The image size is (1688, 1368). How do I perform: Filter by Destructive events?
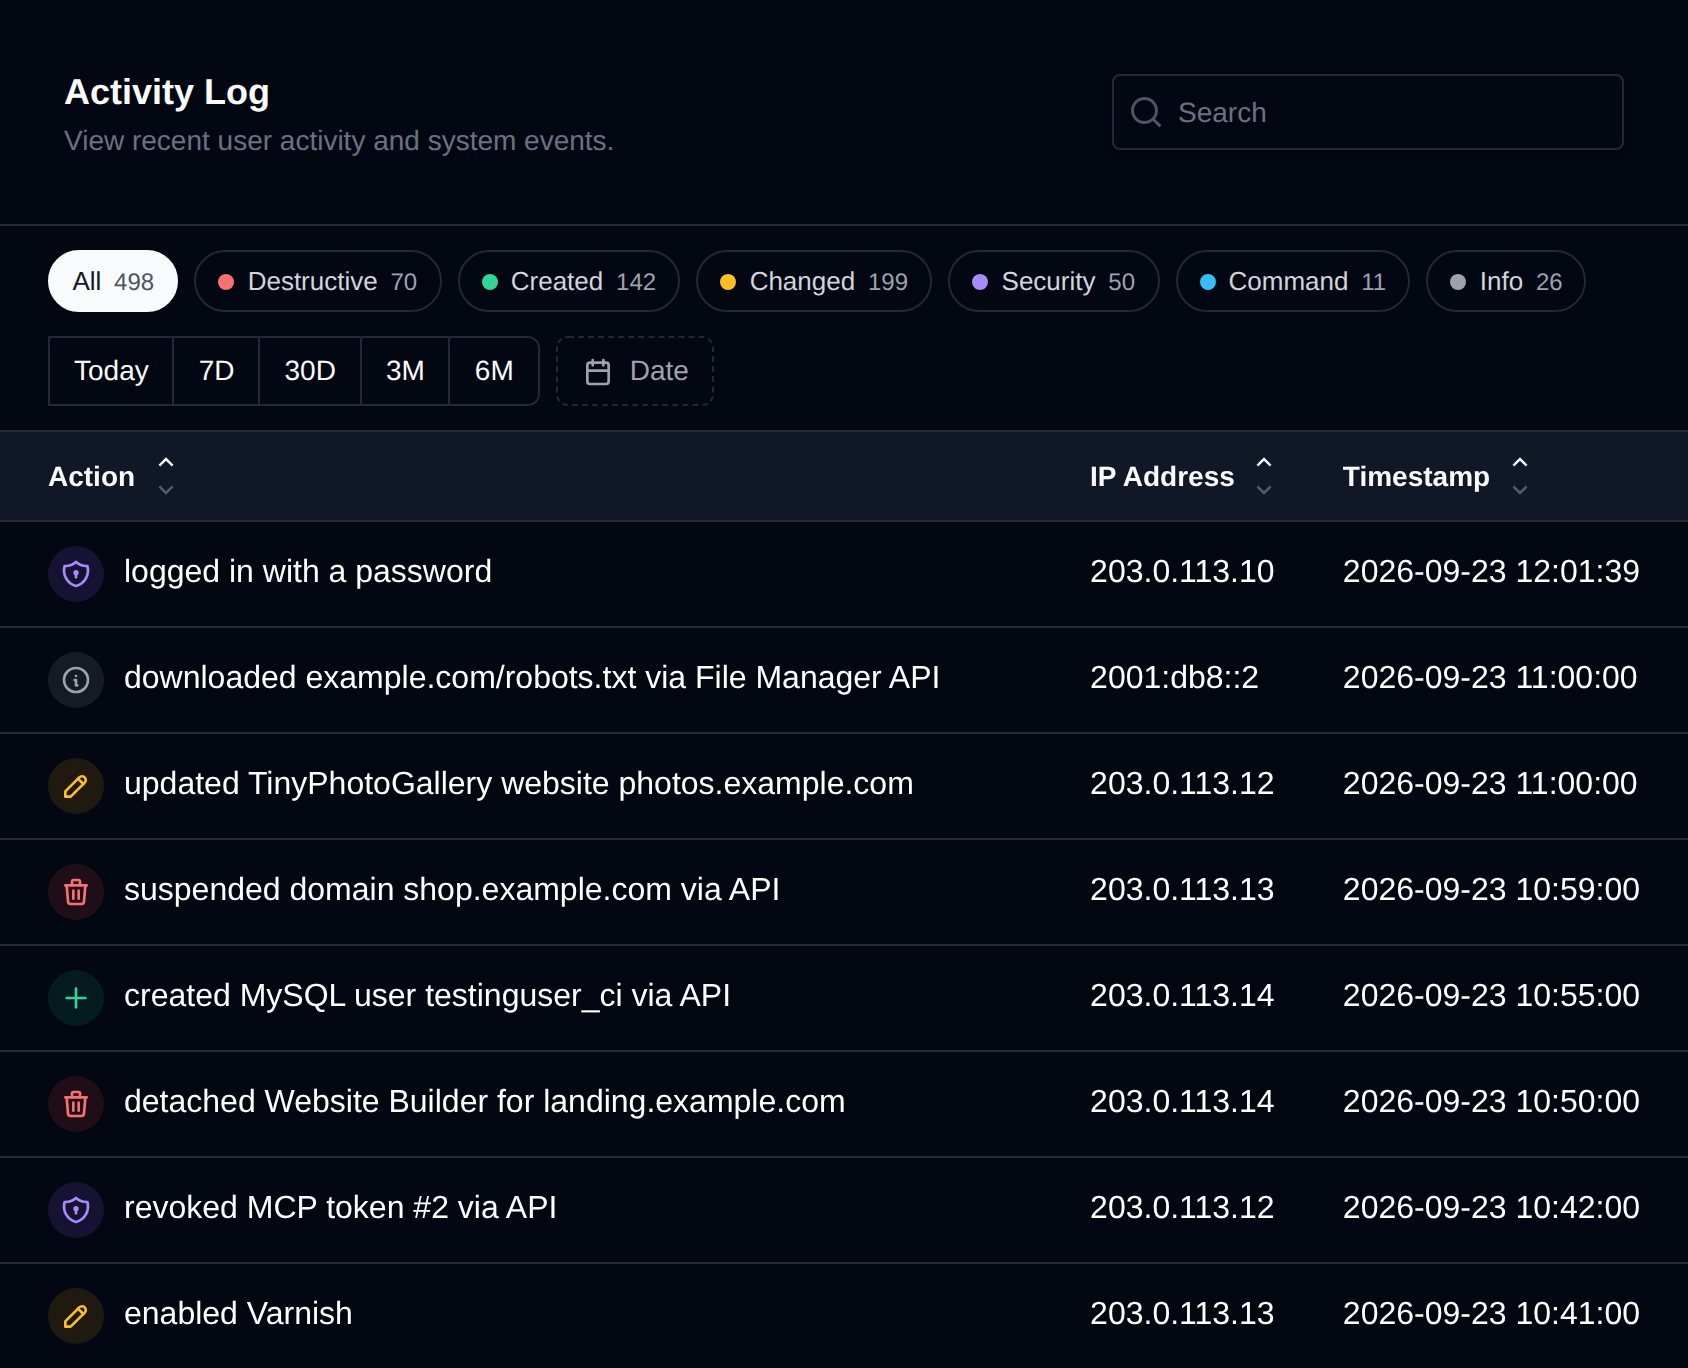(318, 281)
